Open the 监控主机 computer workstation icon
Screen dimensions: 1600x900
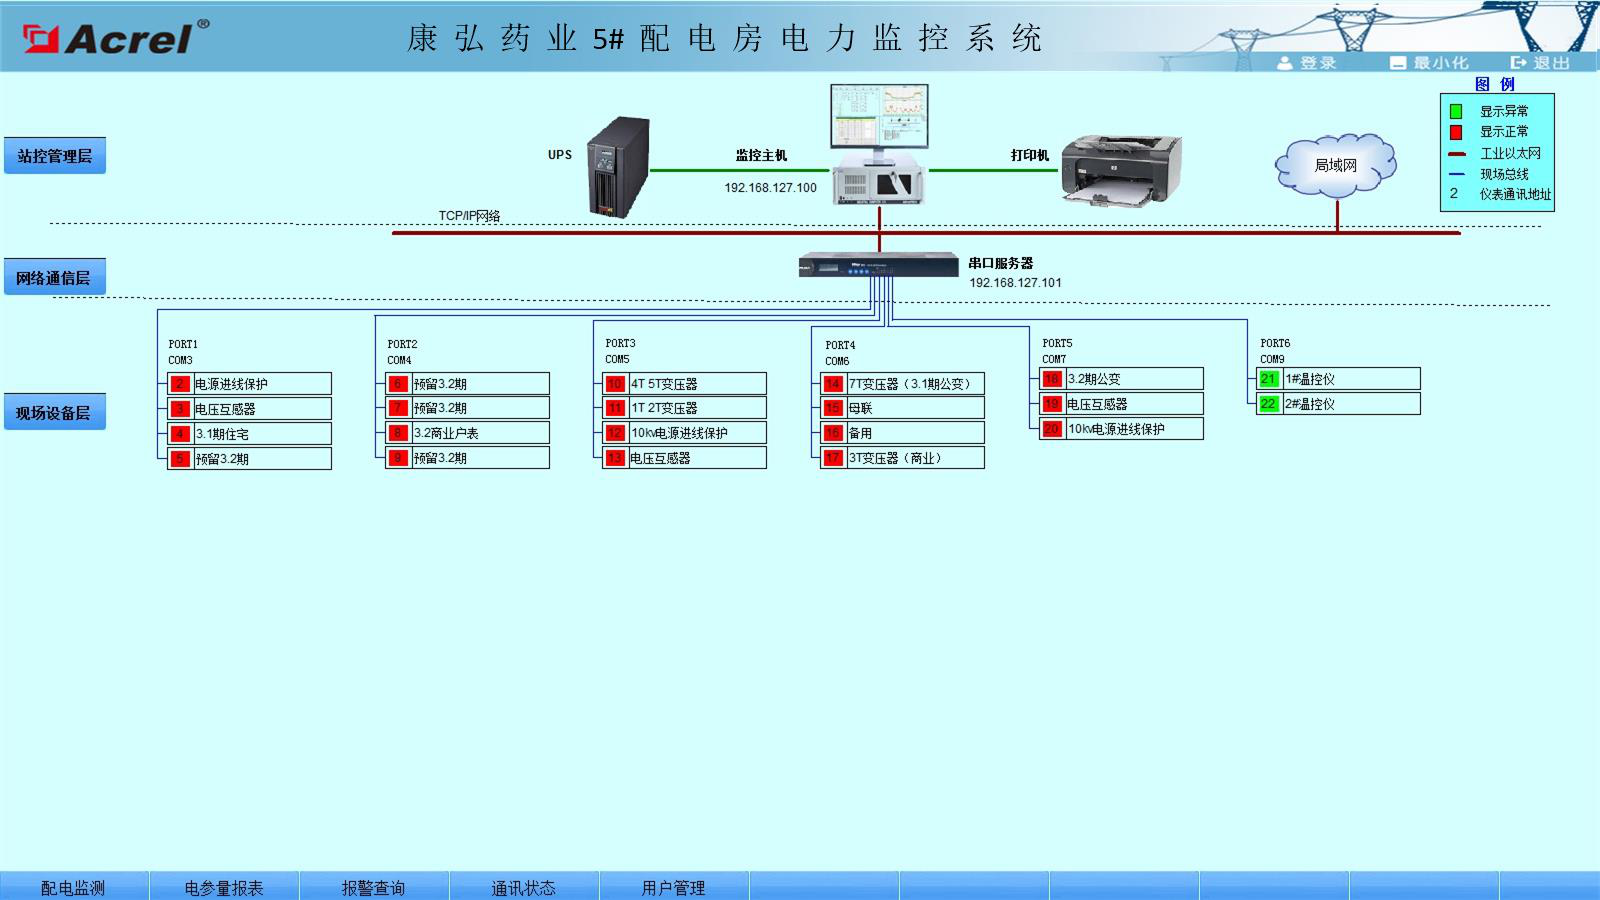[x=879, y=145]
